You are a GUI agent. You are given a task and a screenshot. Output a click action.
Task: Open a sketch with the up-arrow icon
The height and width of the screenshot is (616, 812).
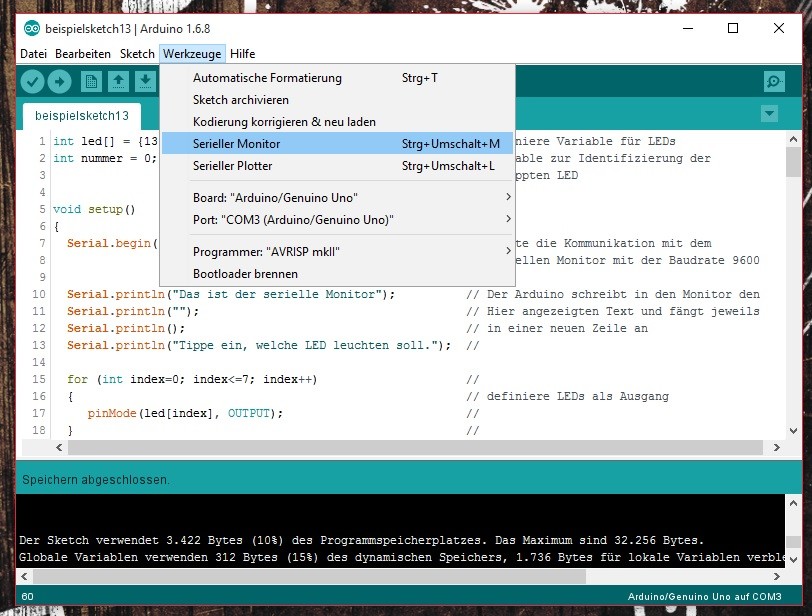tap(119, 81)
